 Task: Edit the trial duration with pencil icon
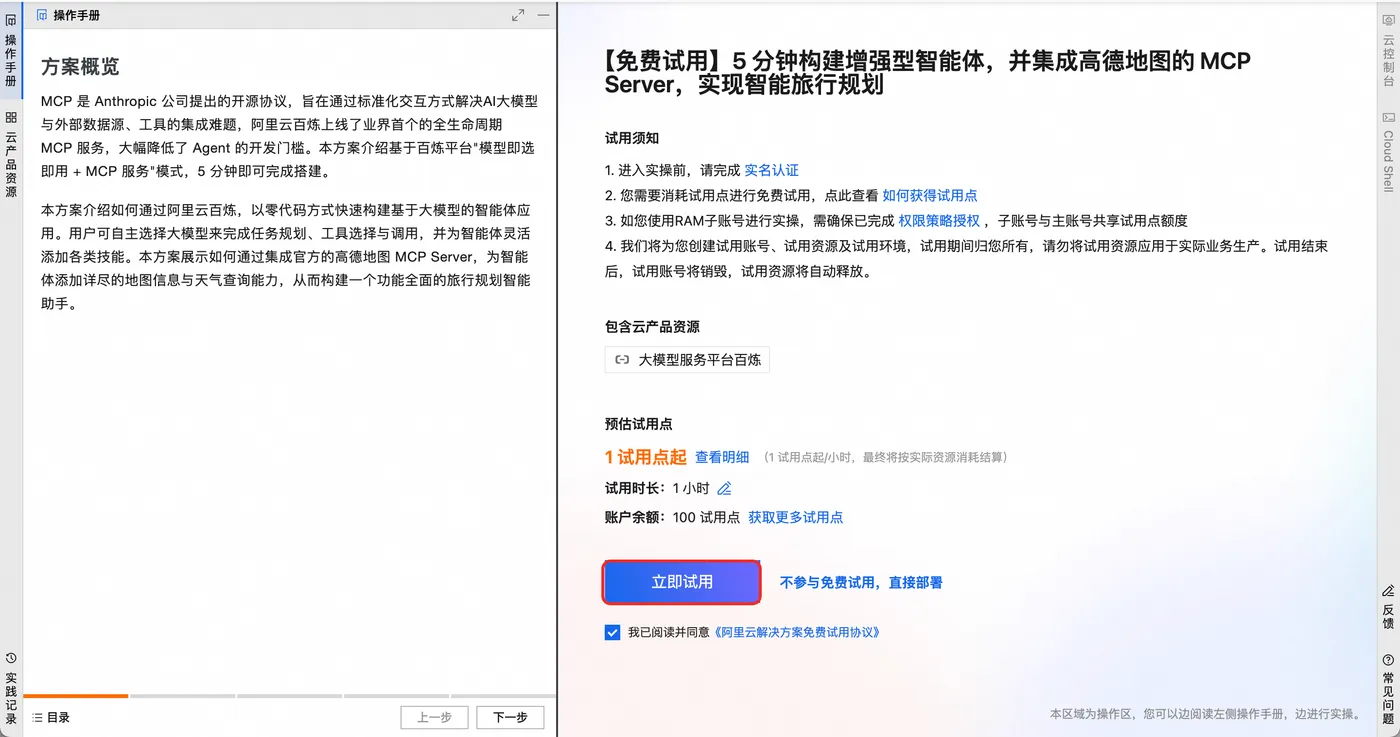point(725,488)
